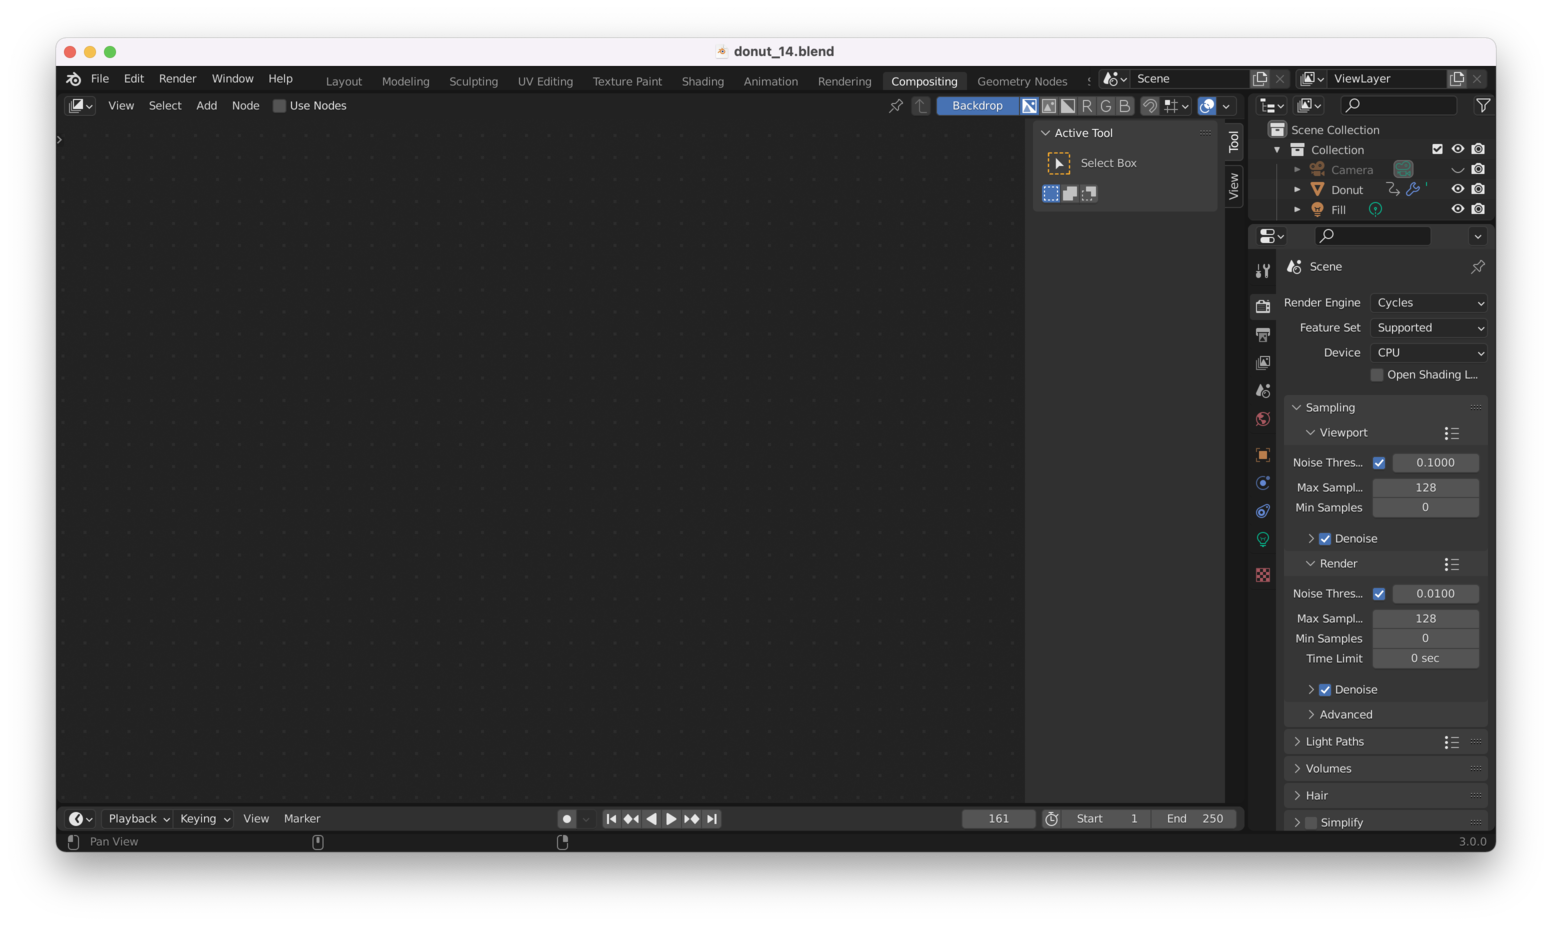Open the Render menu
The image size is (1552, 926).
(177, 79)
